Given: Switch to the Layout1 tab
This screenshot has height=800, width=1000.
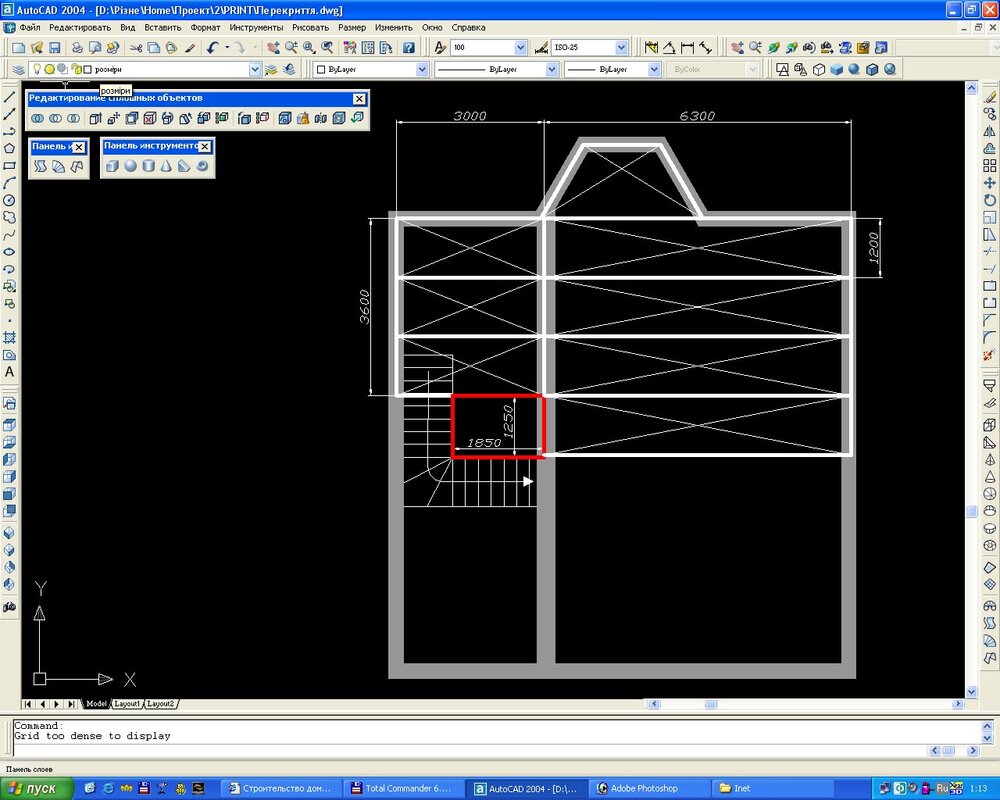Looking at the screenshot, I should [x=126, y=704].
